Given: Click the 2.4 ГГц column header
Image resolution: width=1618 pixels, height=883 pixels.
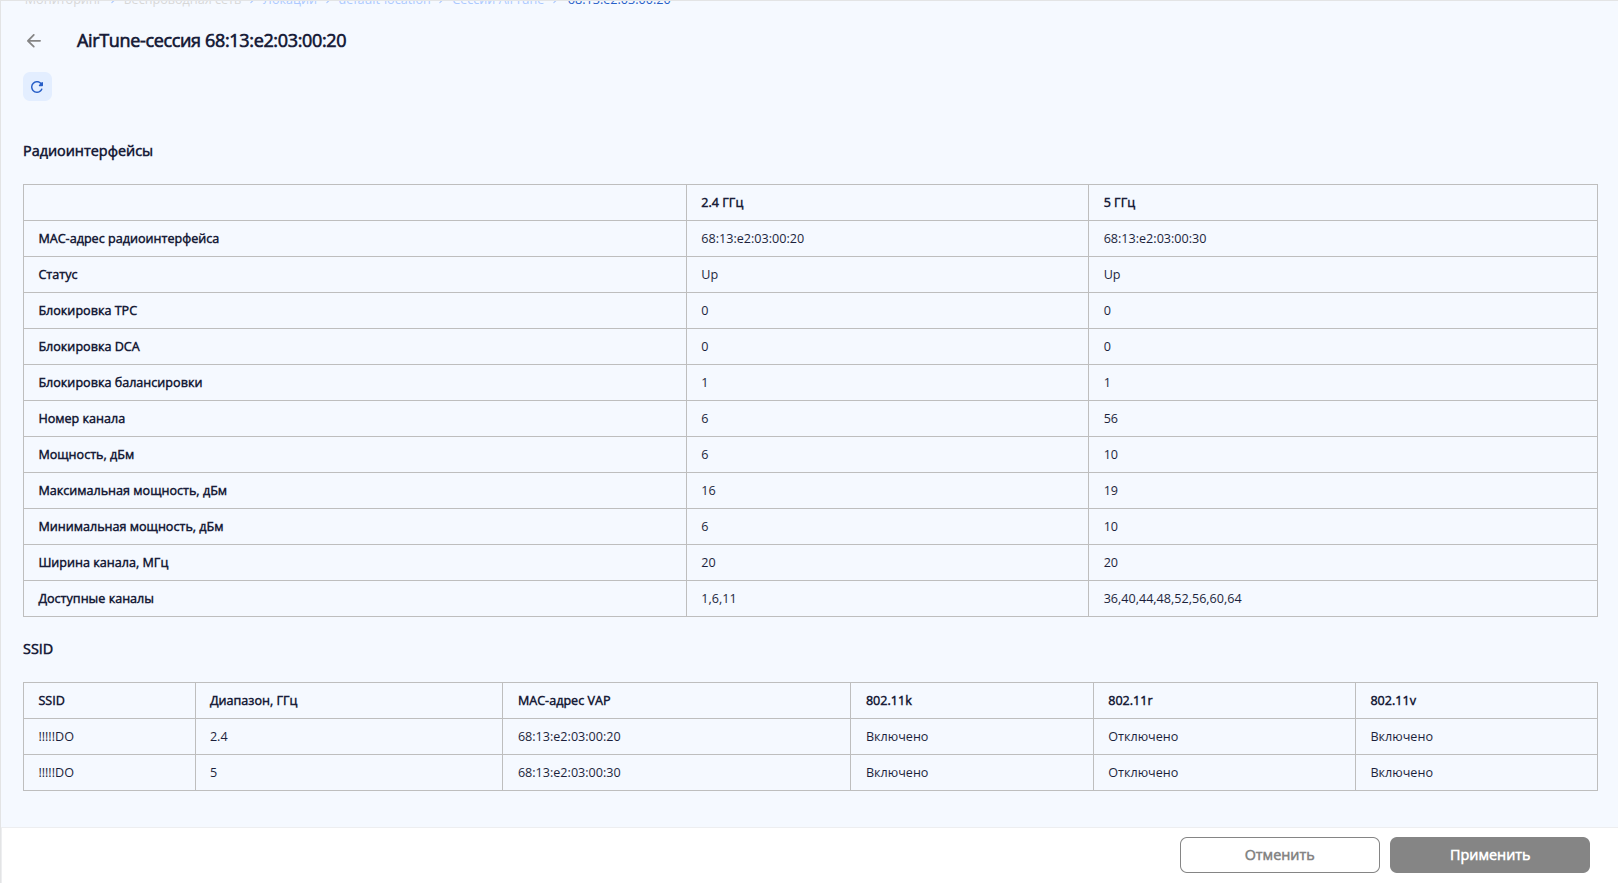Looking at the screenshot, I should click(722, 203).
